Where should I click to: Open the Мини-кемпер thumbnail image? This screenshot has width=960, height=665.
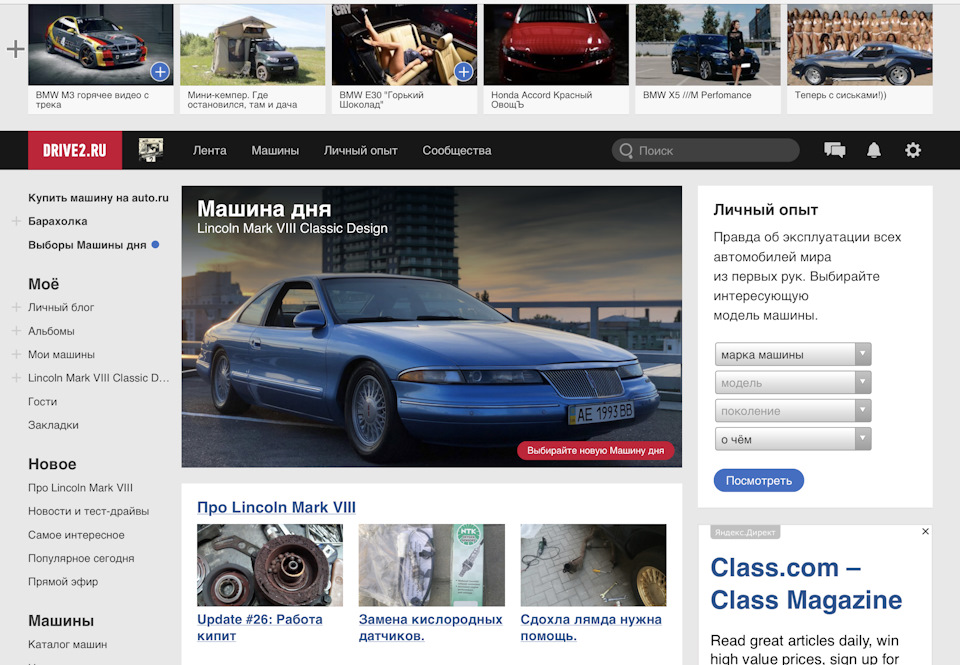coord(252,45)
